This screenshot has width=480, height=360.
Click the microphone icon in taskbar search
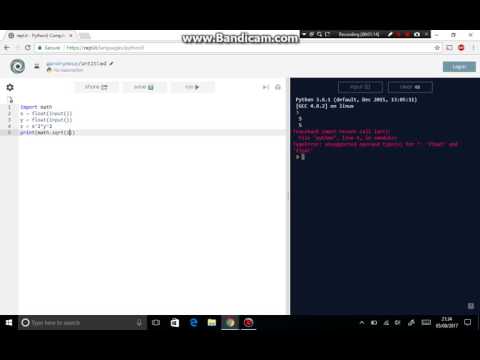pos(139,323)
